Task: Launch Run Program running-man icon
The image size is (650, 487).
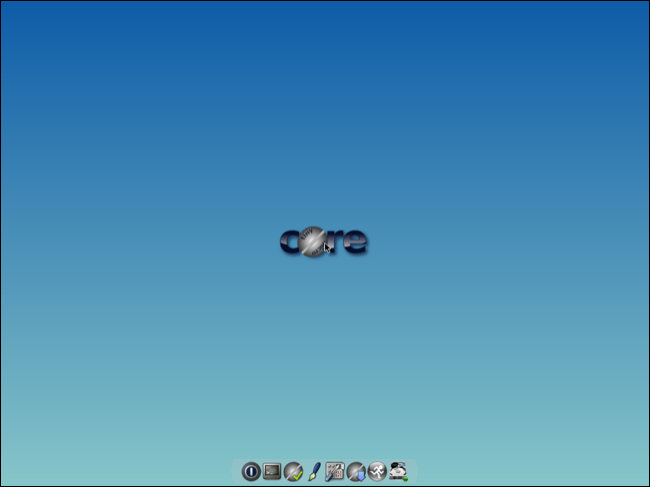Action: pyautogui.click(x=377, y=471)
